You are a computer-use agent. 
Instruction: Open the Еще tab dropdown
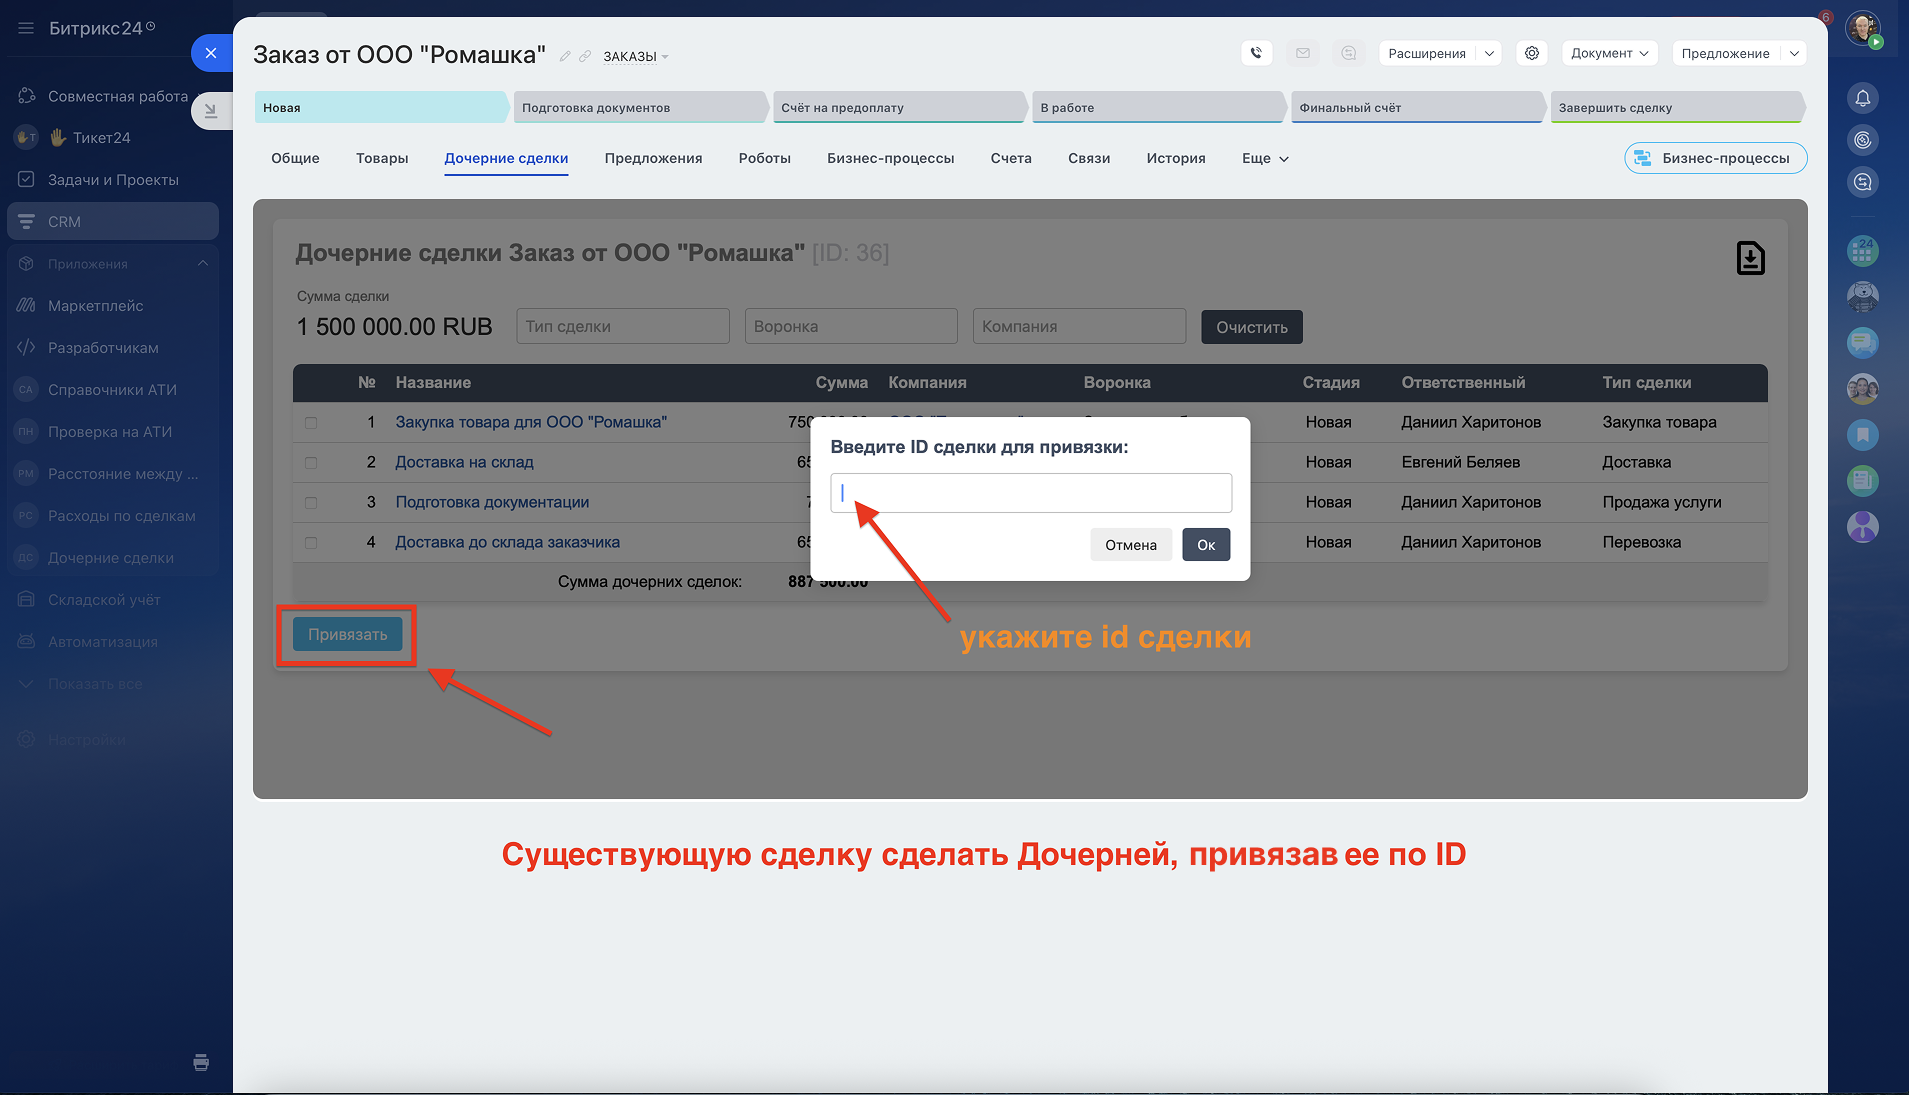tap(1265, 158)
